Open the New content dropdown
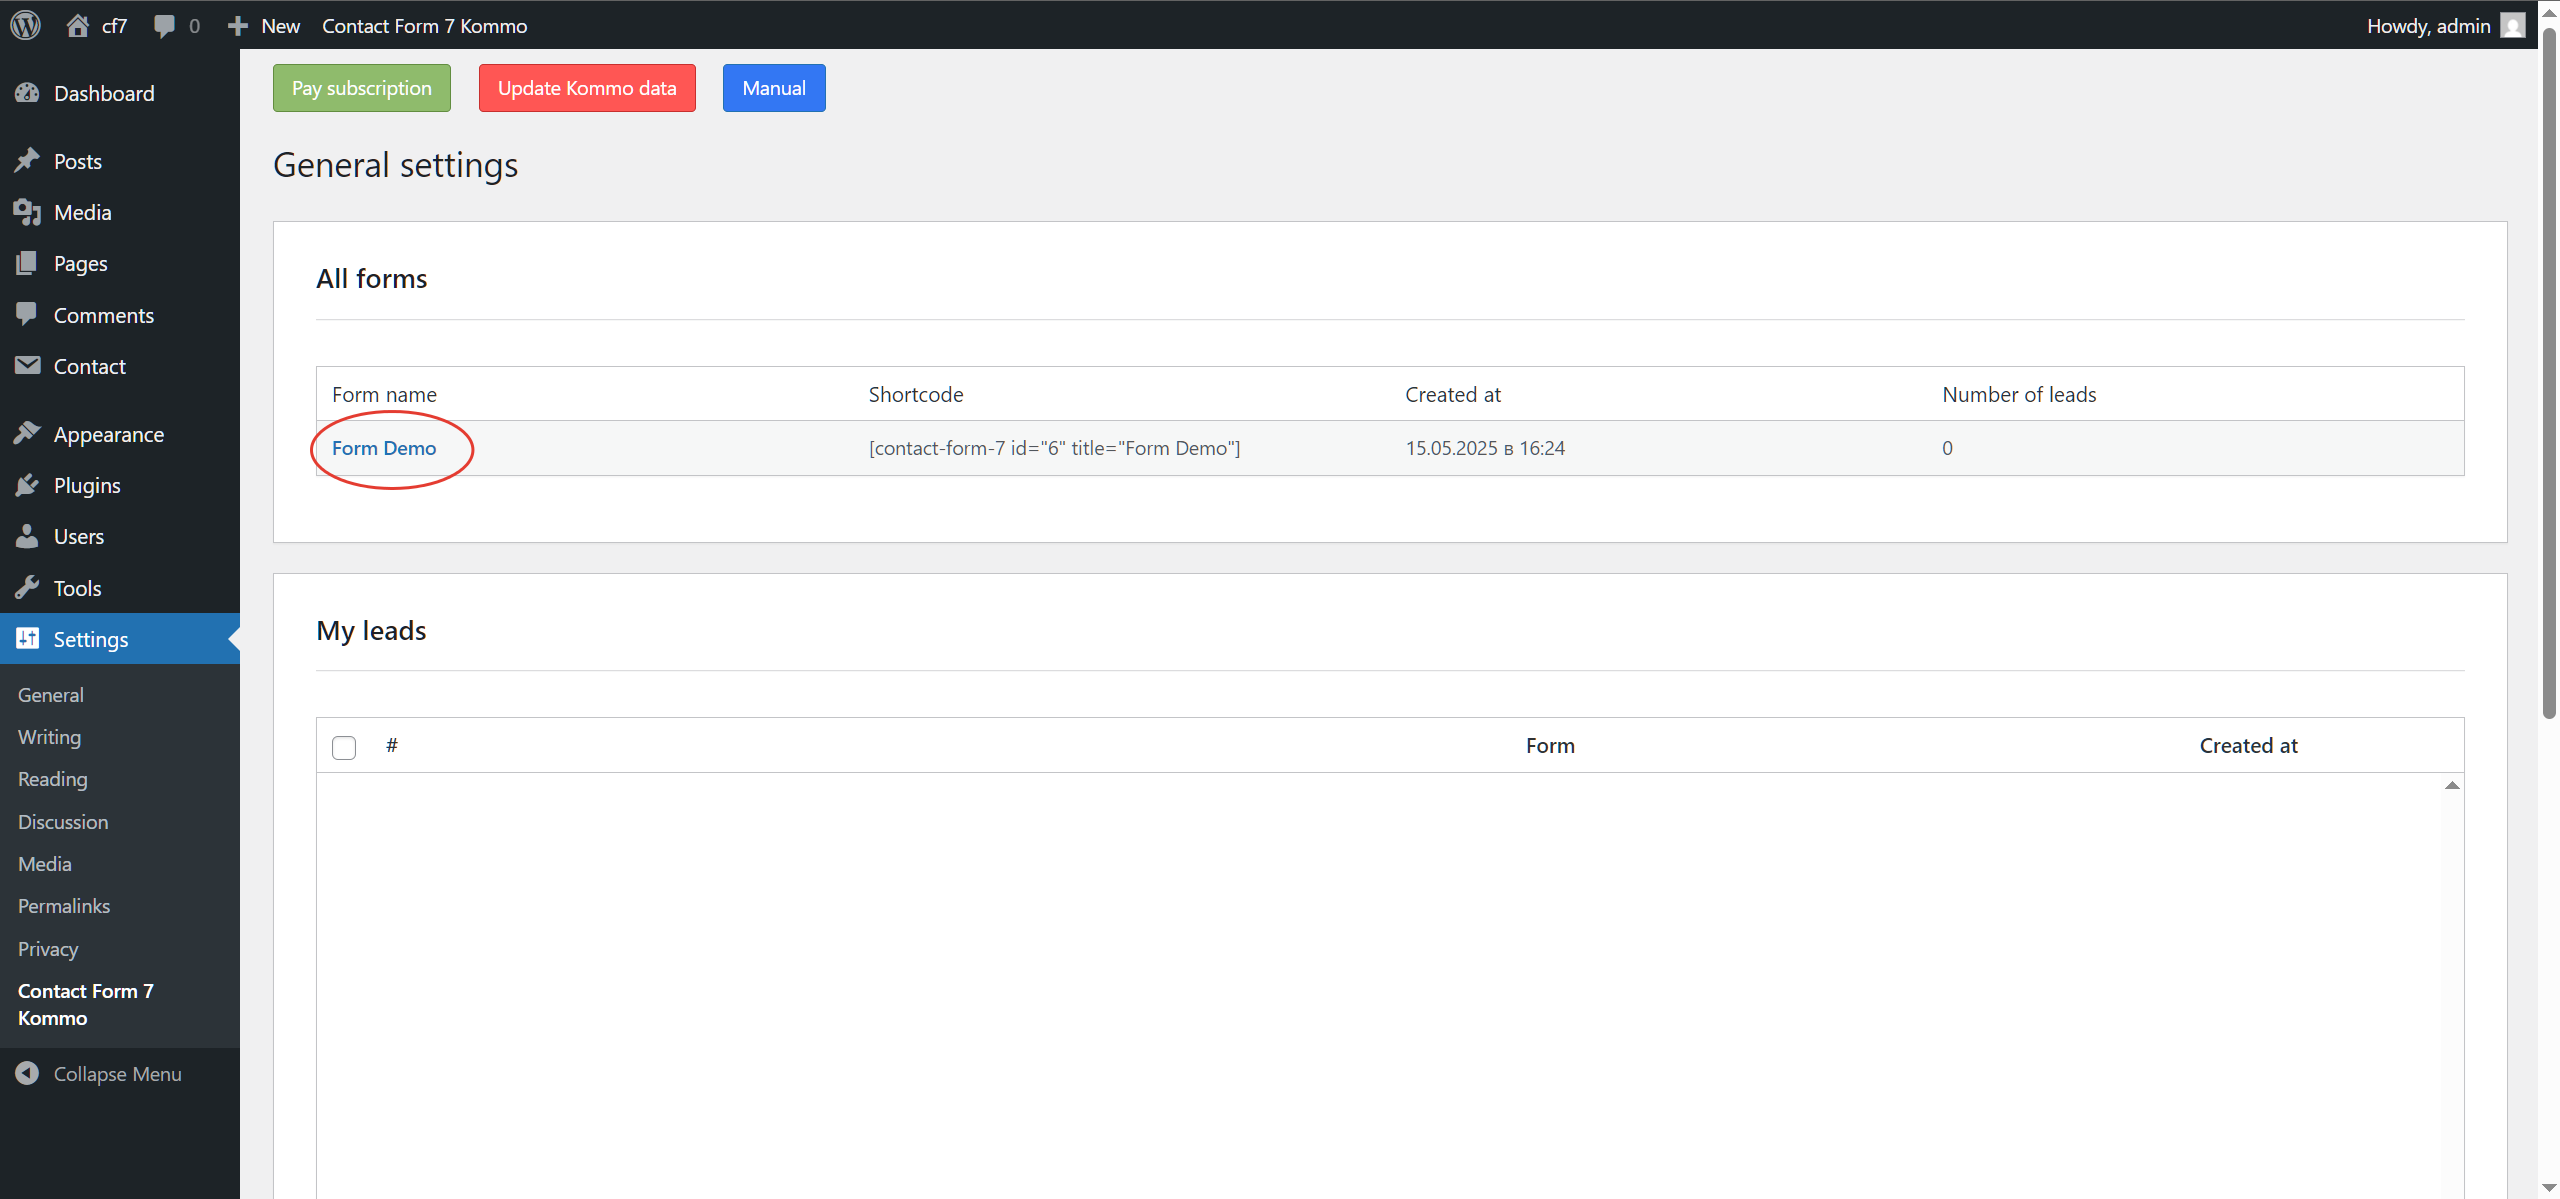Screen dimensions: 2560x1199 click(263, 25)
